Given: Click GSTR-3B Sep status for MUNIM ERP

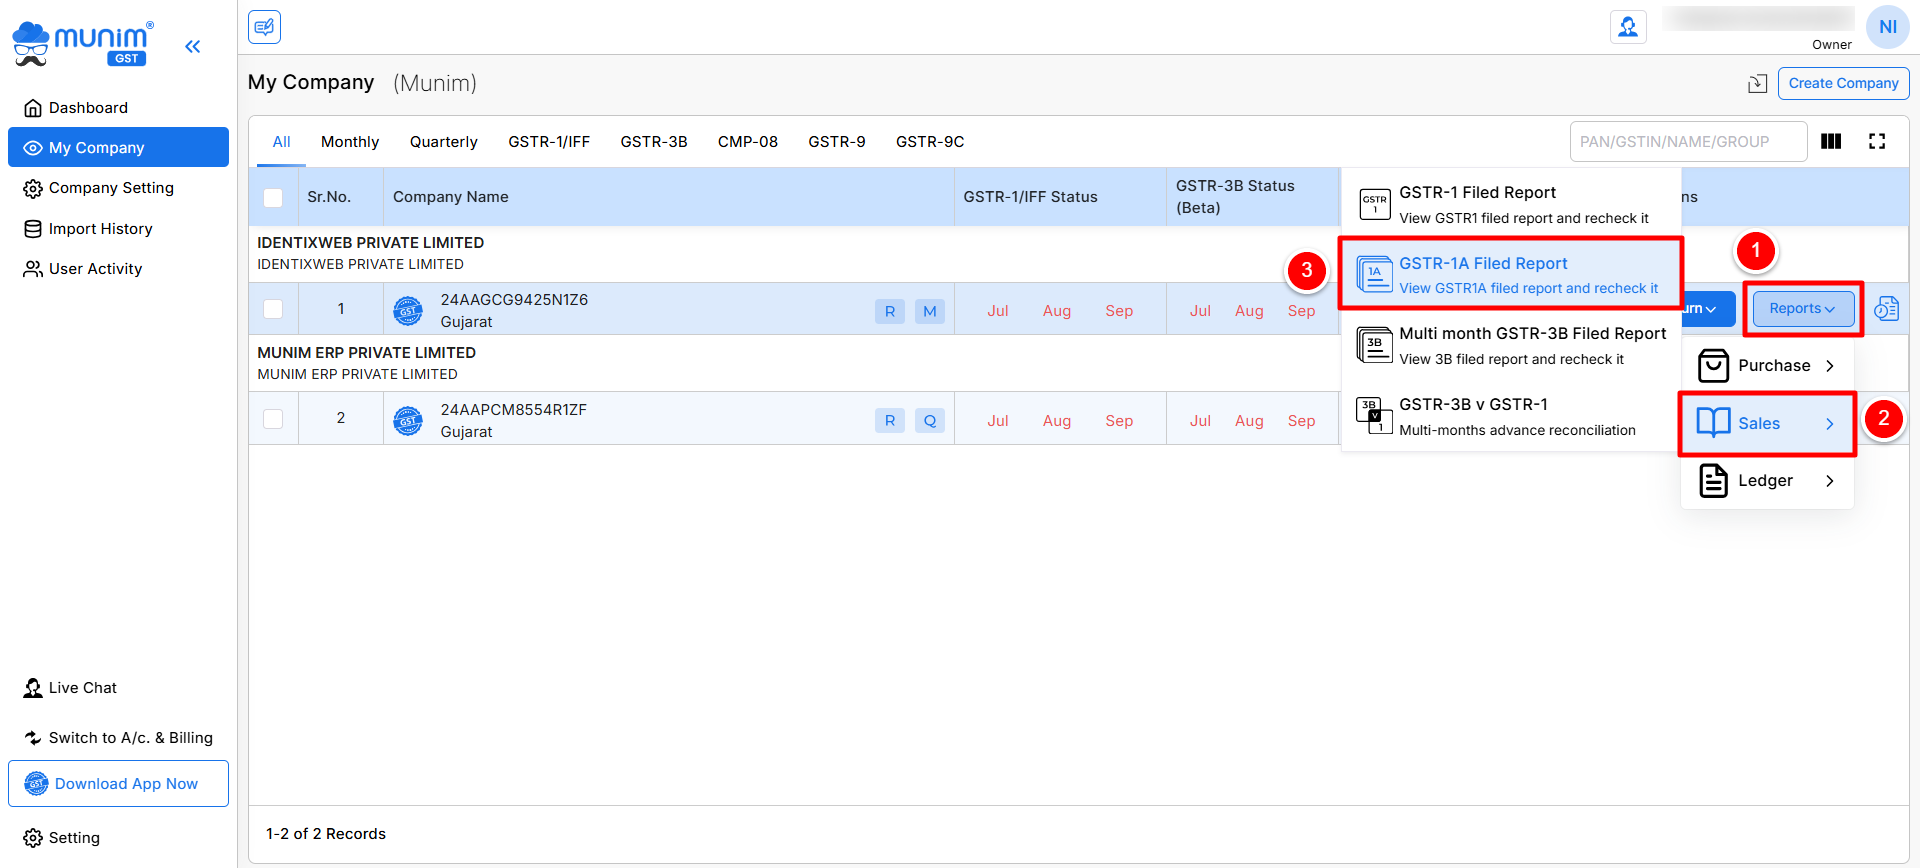Looking at the screenshot, I should click(1301, 421).
